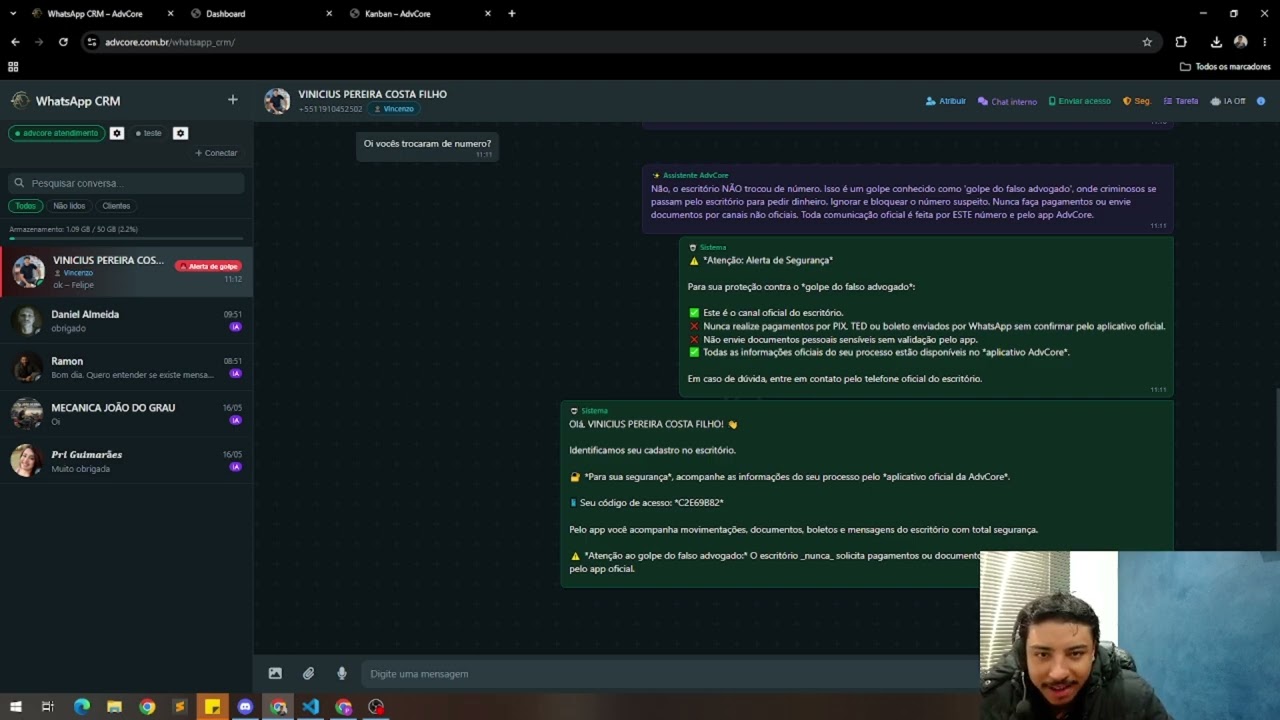Open Todos os marcadores folder
The image size is (1280, 720).
pyautogui.click(x=1225, y=67)
